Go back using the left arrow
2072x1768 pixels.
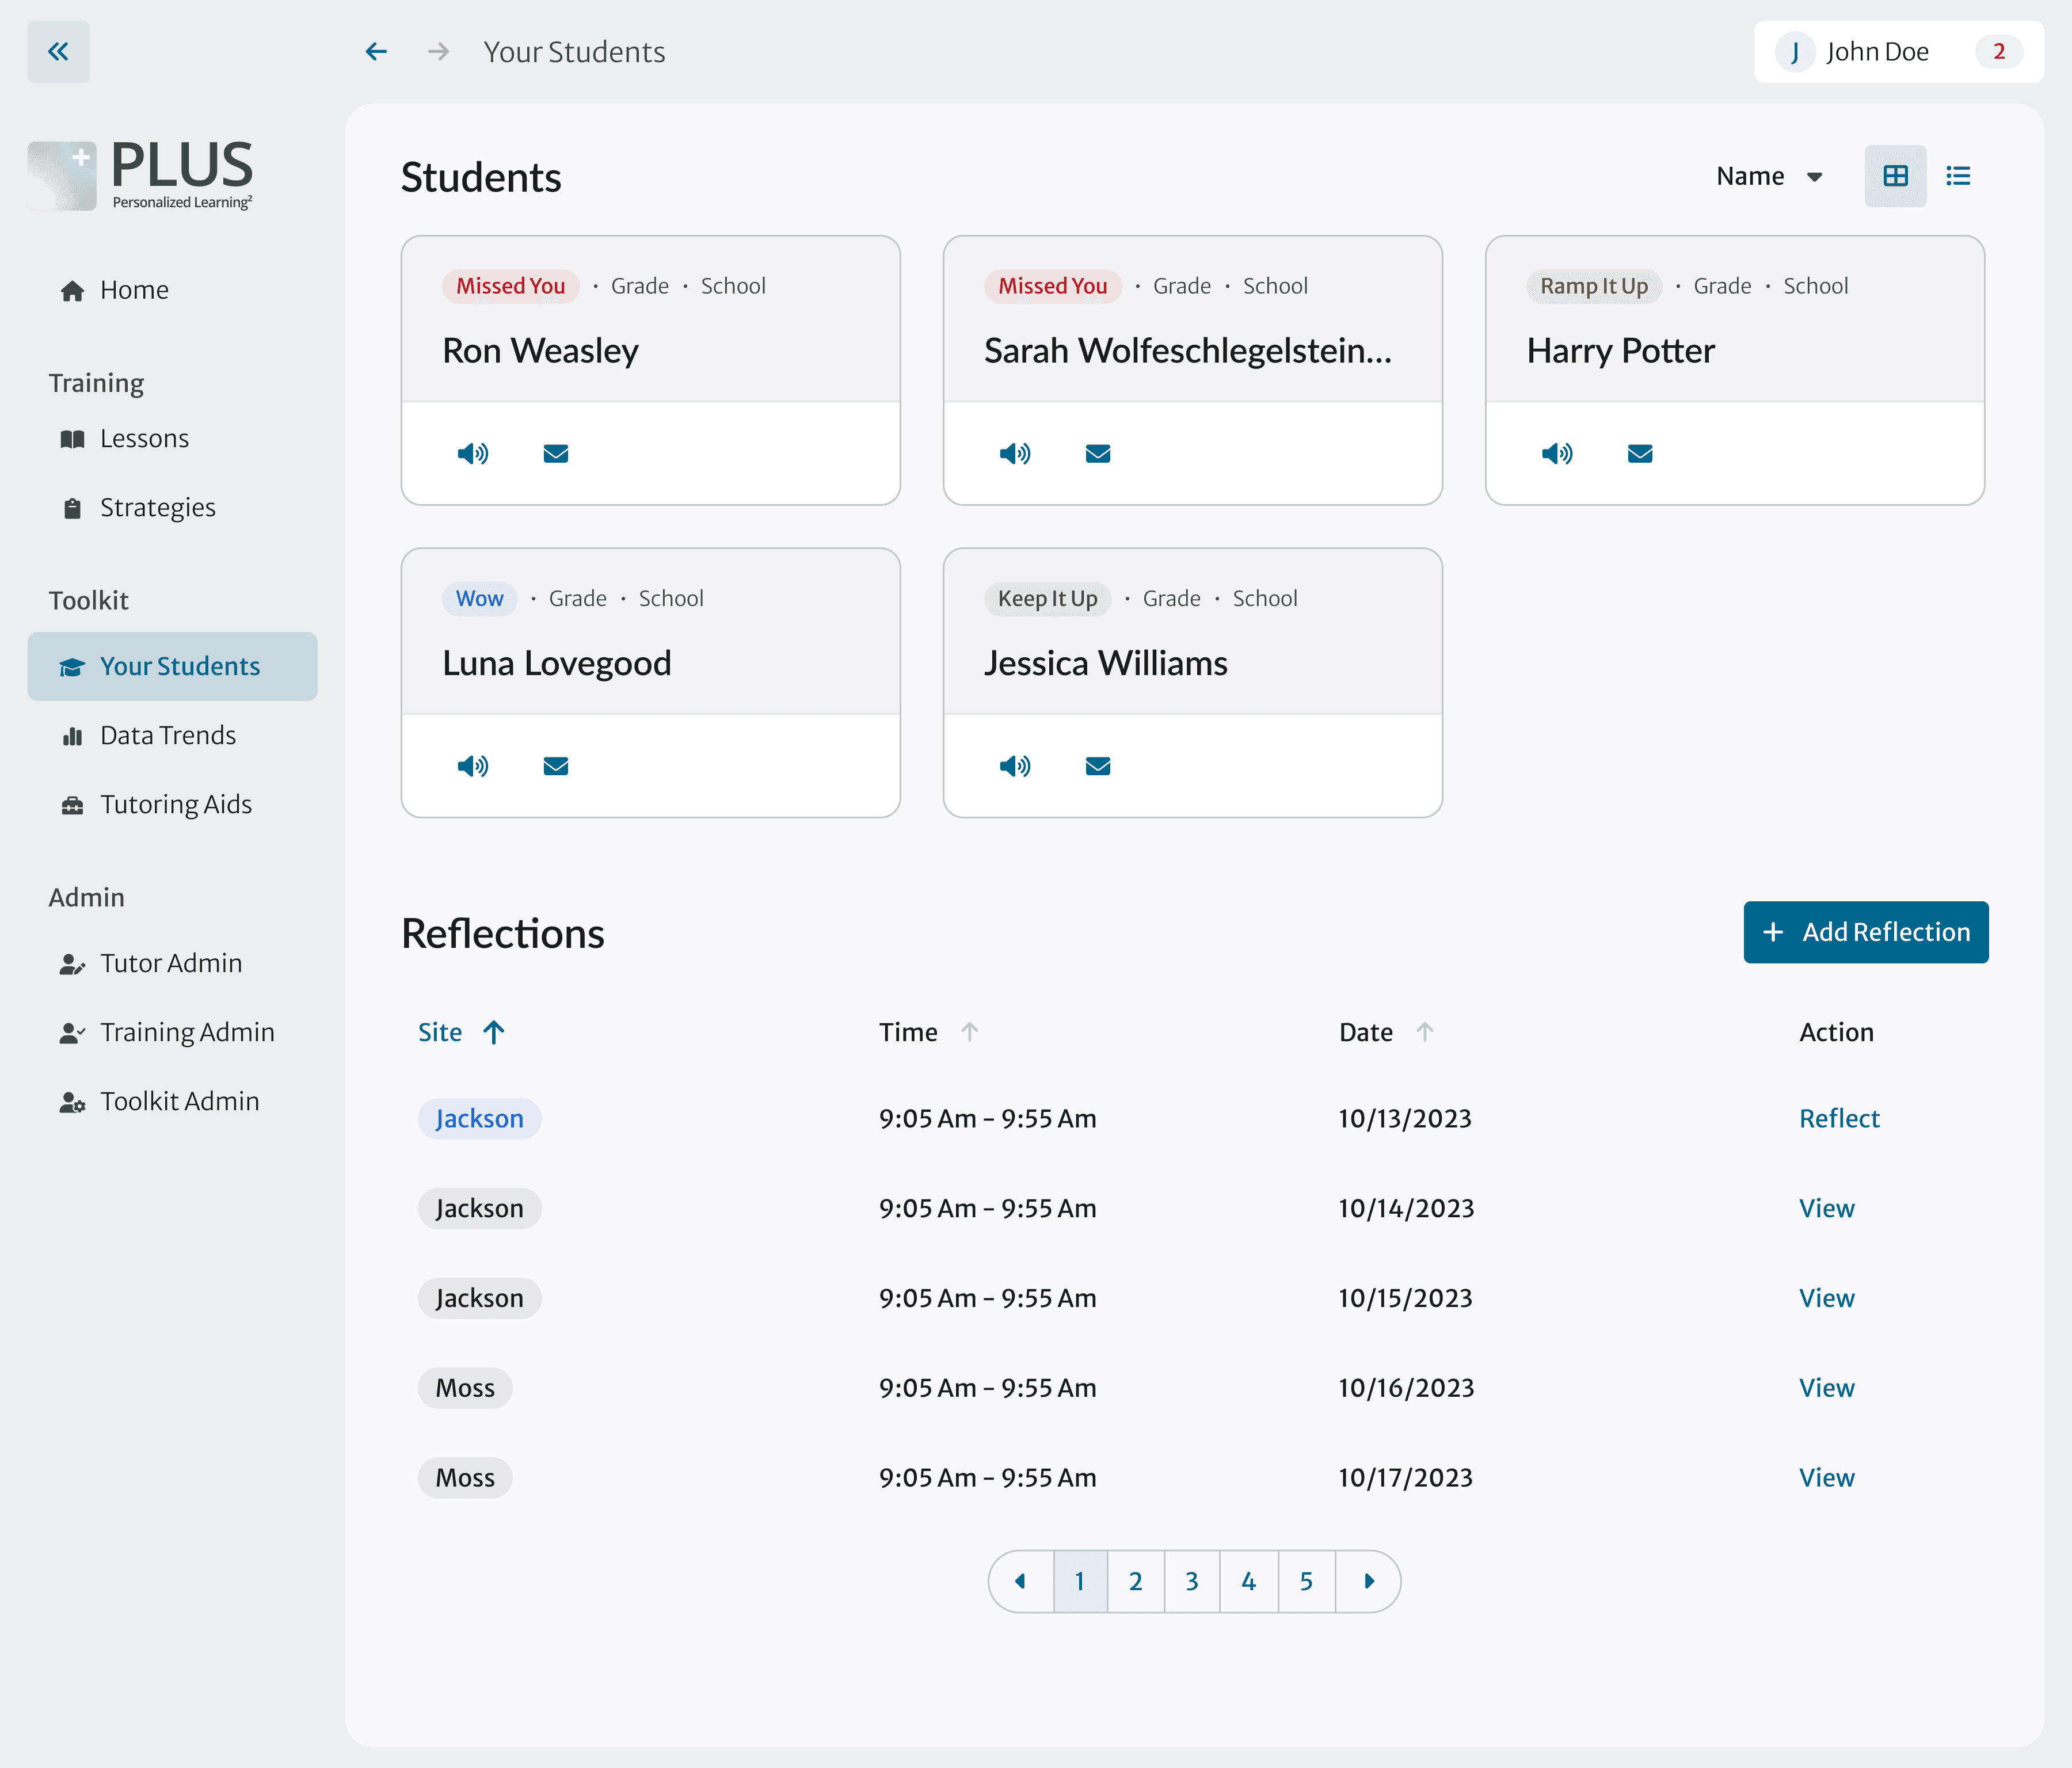click(376, 52)
